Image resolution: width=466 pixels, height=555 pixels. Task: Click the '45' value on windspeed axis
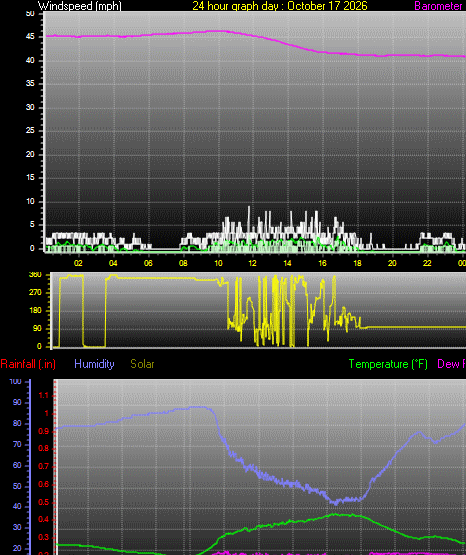(30, 37)
